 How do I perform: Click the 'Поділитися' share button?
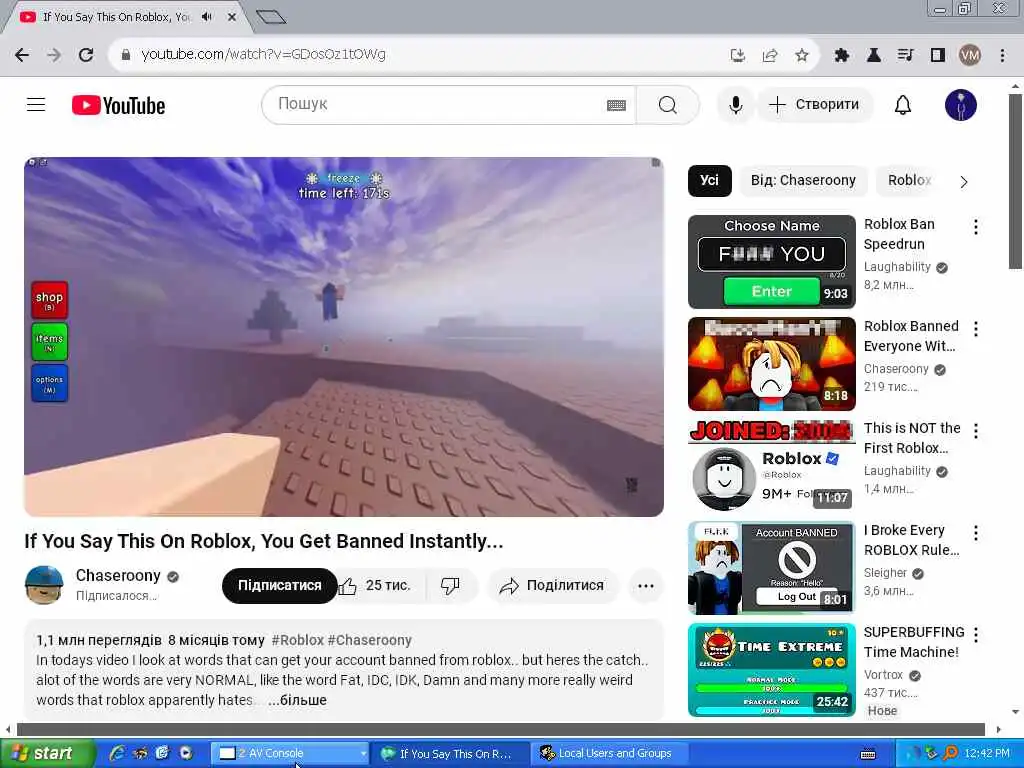[552, 586]
